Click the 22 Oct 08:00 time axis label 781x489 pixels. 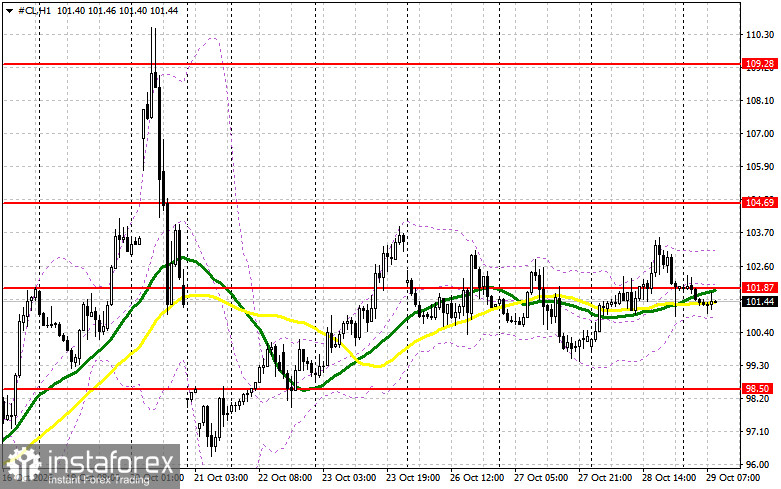coord(285,478)
